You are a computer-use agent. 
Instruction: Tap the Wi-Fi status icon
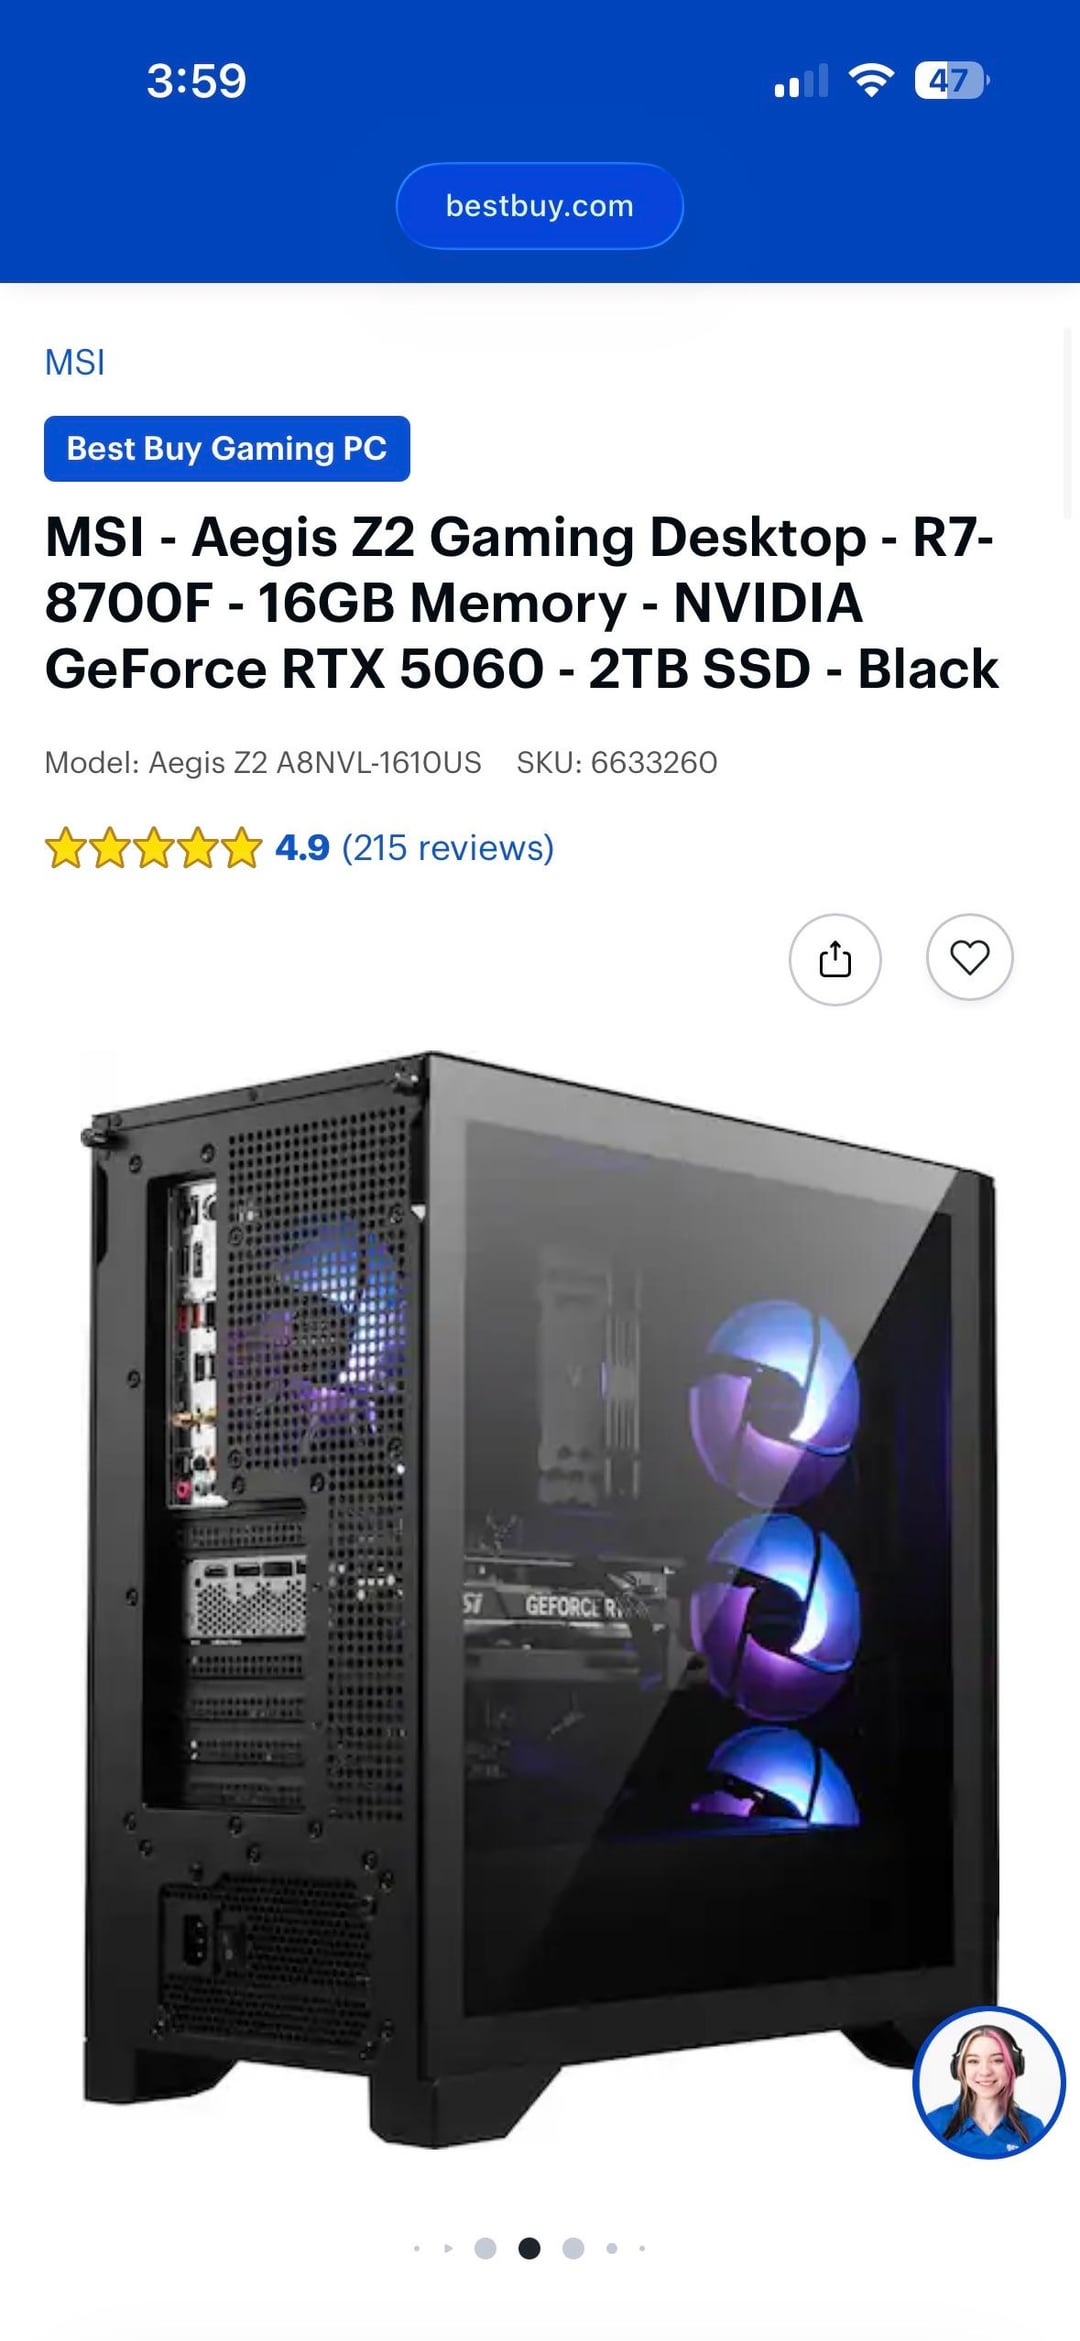[871, 80]
